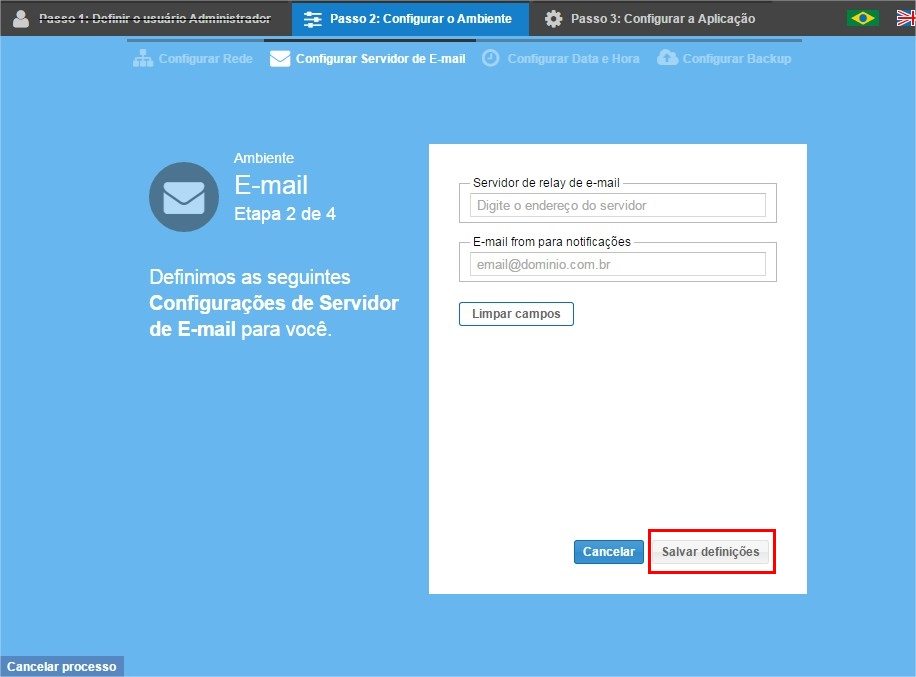Screen dimensions: 916x677
Task: Select the 'Passo 3: Configurar a Aplicação' tab label
Action: point(663,18)
